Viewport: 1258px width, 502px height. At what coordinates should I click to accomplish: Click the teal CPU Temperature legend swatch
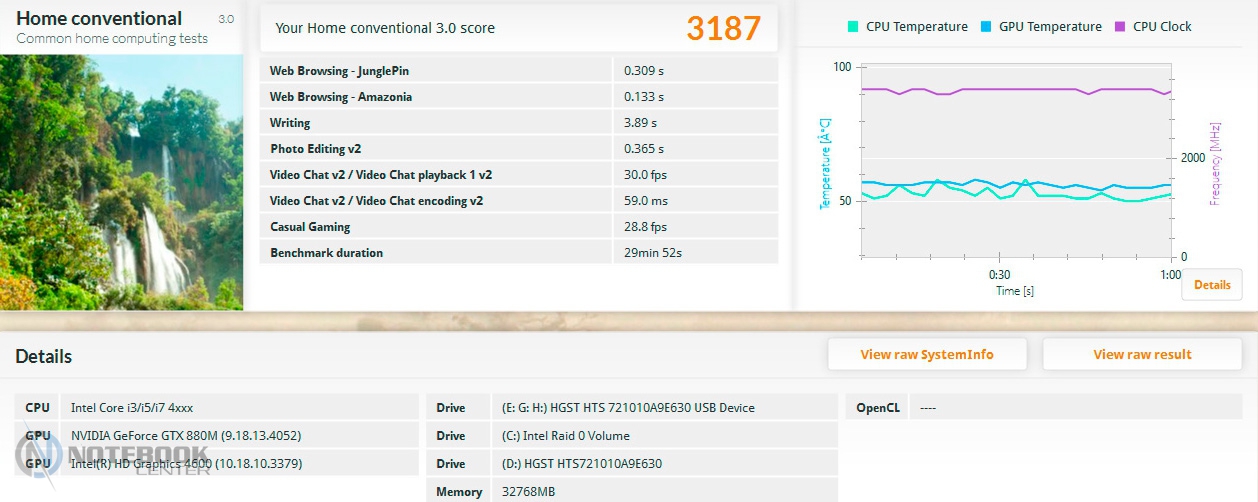(x=853, y=27)
